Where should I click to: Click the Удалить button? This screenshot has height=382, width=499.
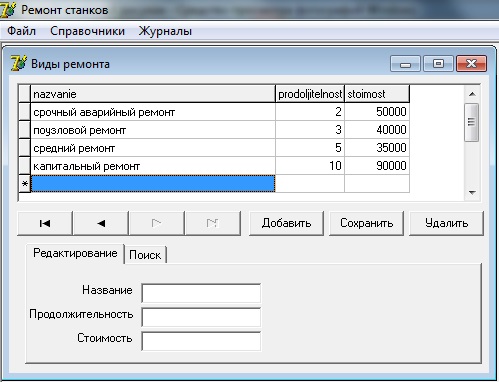click(x=446, y=223)
